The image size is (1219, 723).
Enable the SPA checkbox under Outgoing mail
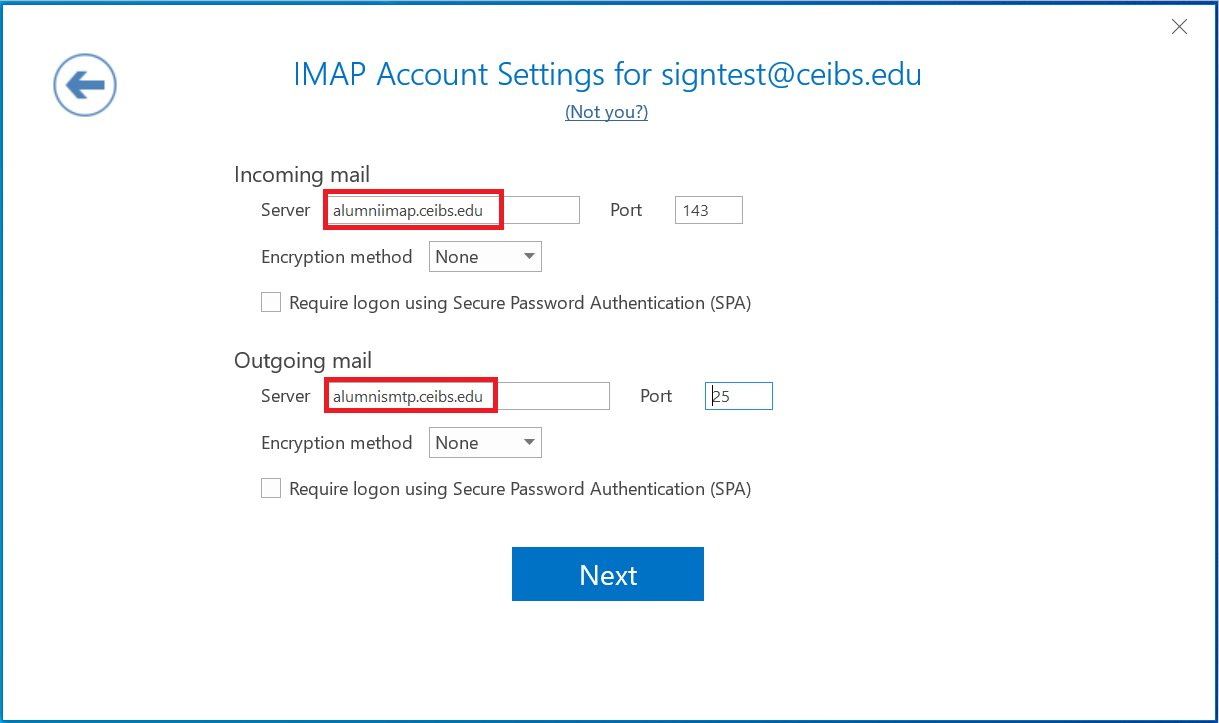pyautogui.click(x=271, y=488)
